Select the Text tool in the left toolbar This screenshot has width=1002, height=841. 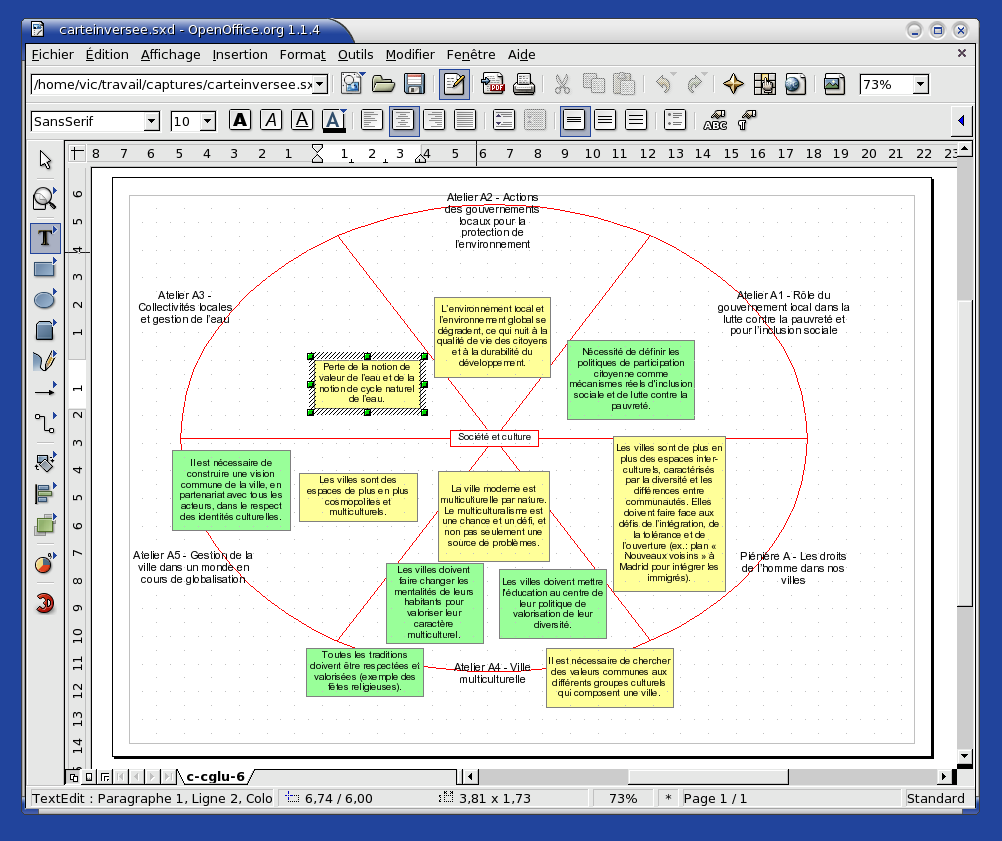click(x=44, y=238)
